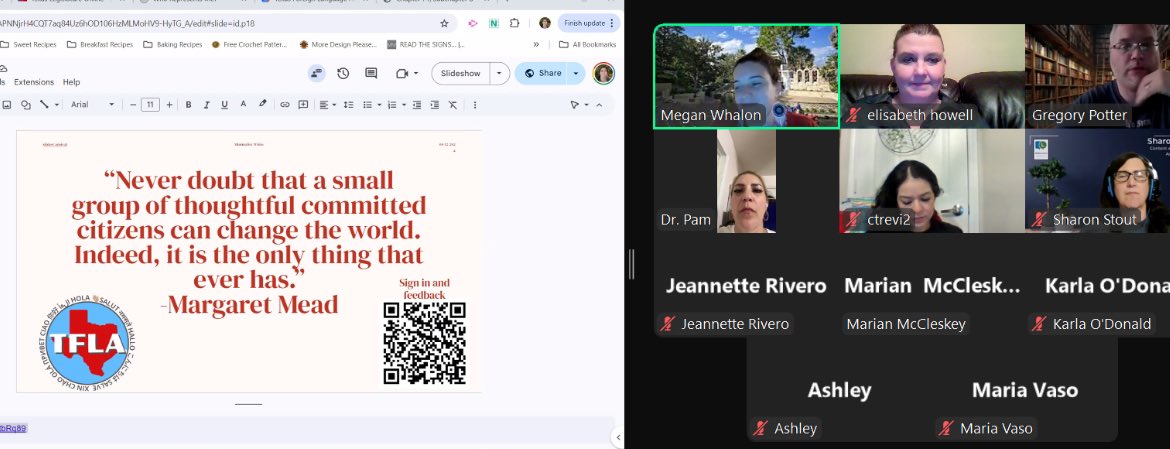Image resolution: width=1170 pixels, height=449 pixels.
Task: Open the highlight color pen tool
Action: pyautogui.click(x=263, y=105)
